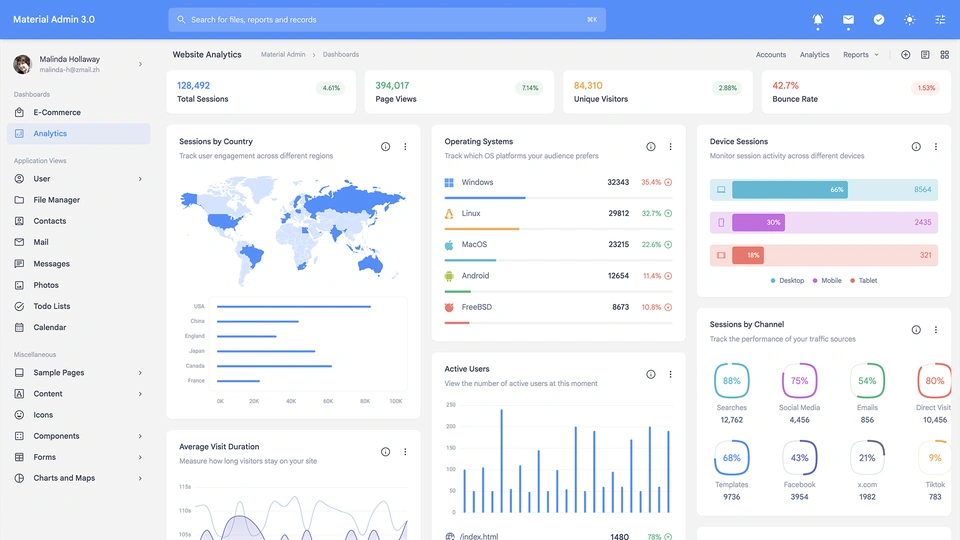Click the add plus circle icon
This screenshot has width=960, height=540.
tap(906, 54)
